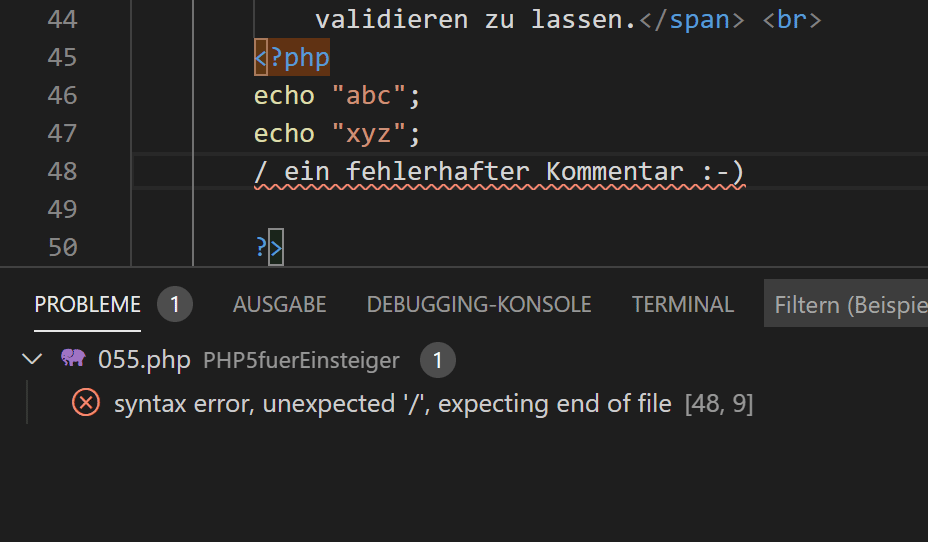
Task: Click the count badge next to PHP5fuerEinsteiger
Action: pyautogui.click(x=437, y=360)
